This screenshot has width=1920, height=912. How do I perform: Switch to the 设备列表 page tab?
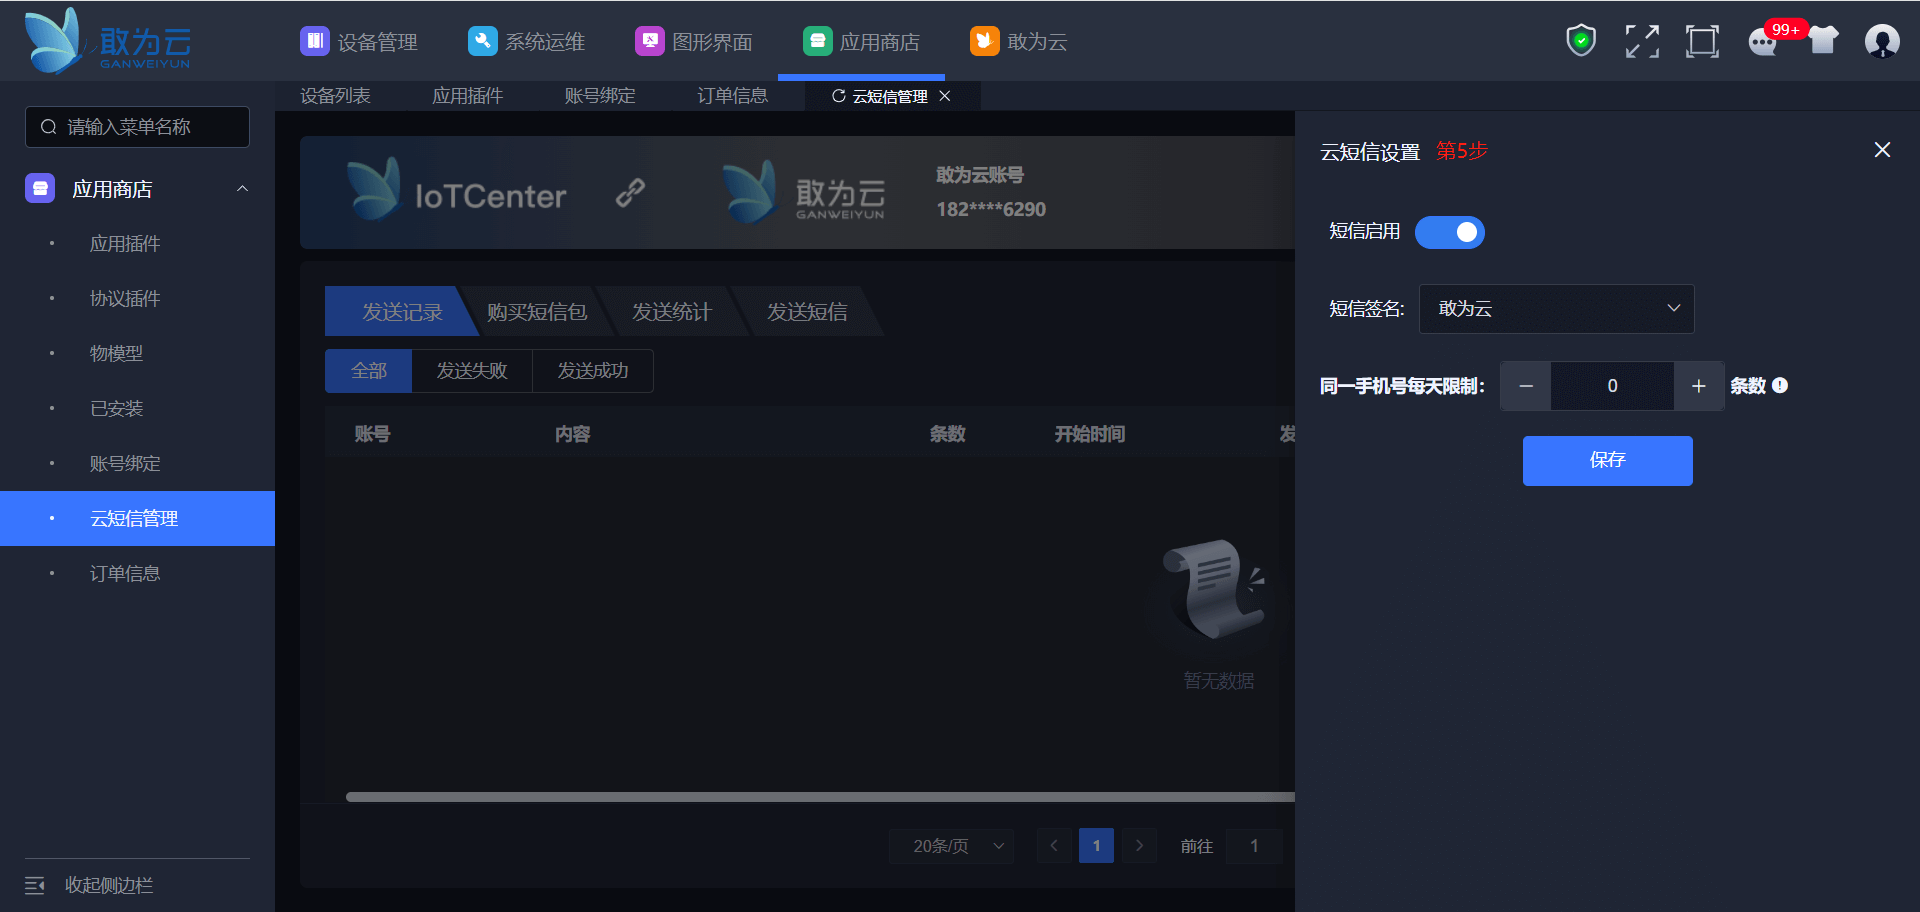click(335, 96)
